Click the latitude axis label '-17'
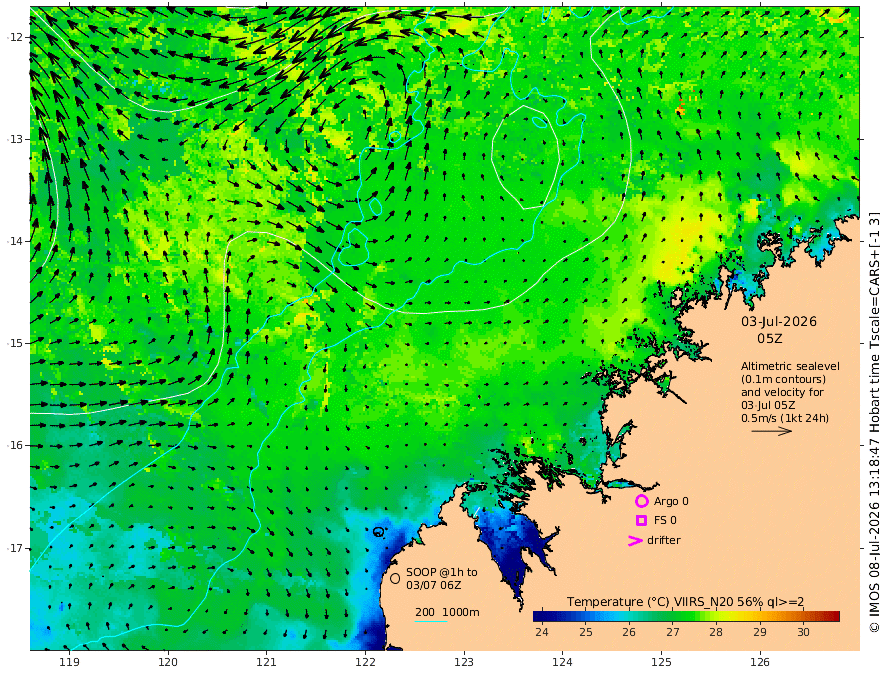 point(15,548)
